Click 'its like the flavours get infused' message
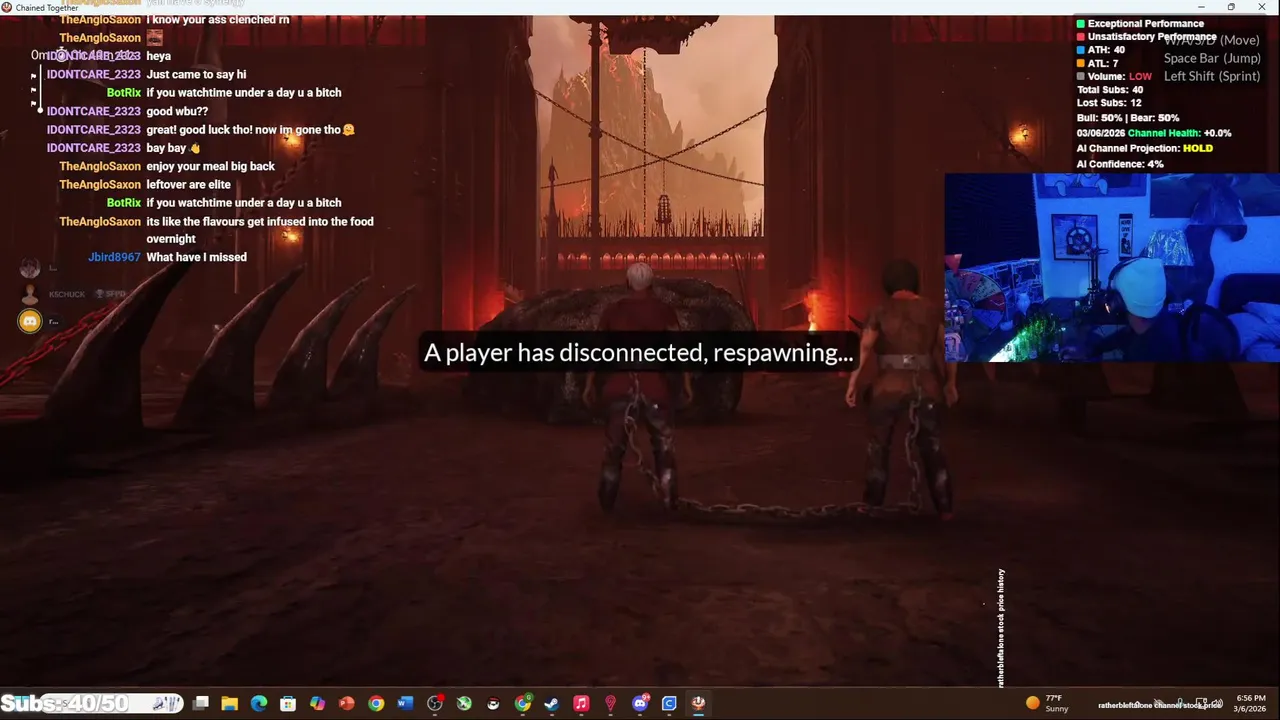This screenshot has width=1280, height=720. (x=260, y=230)
